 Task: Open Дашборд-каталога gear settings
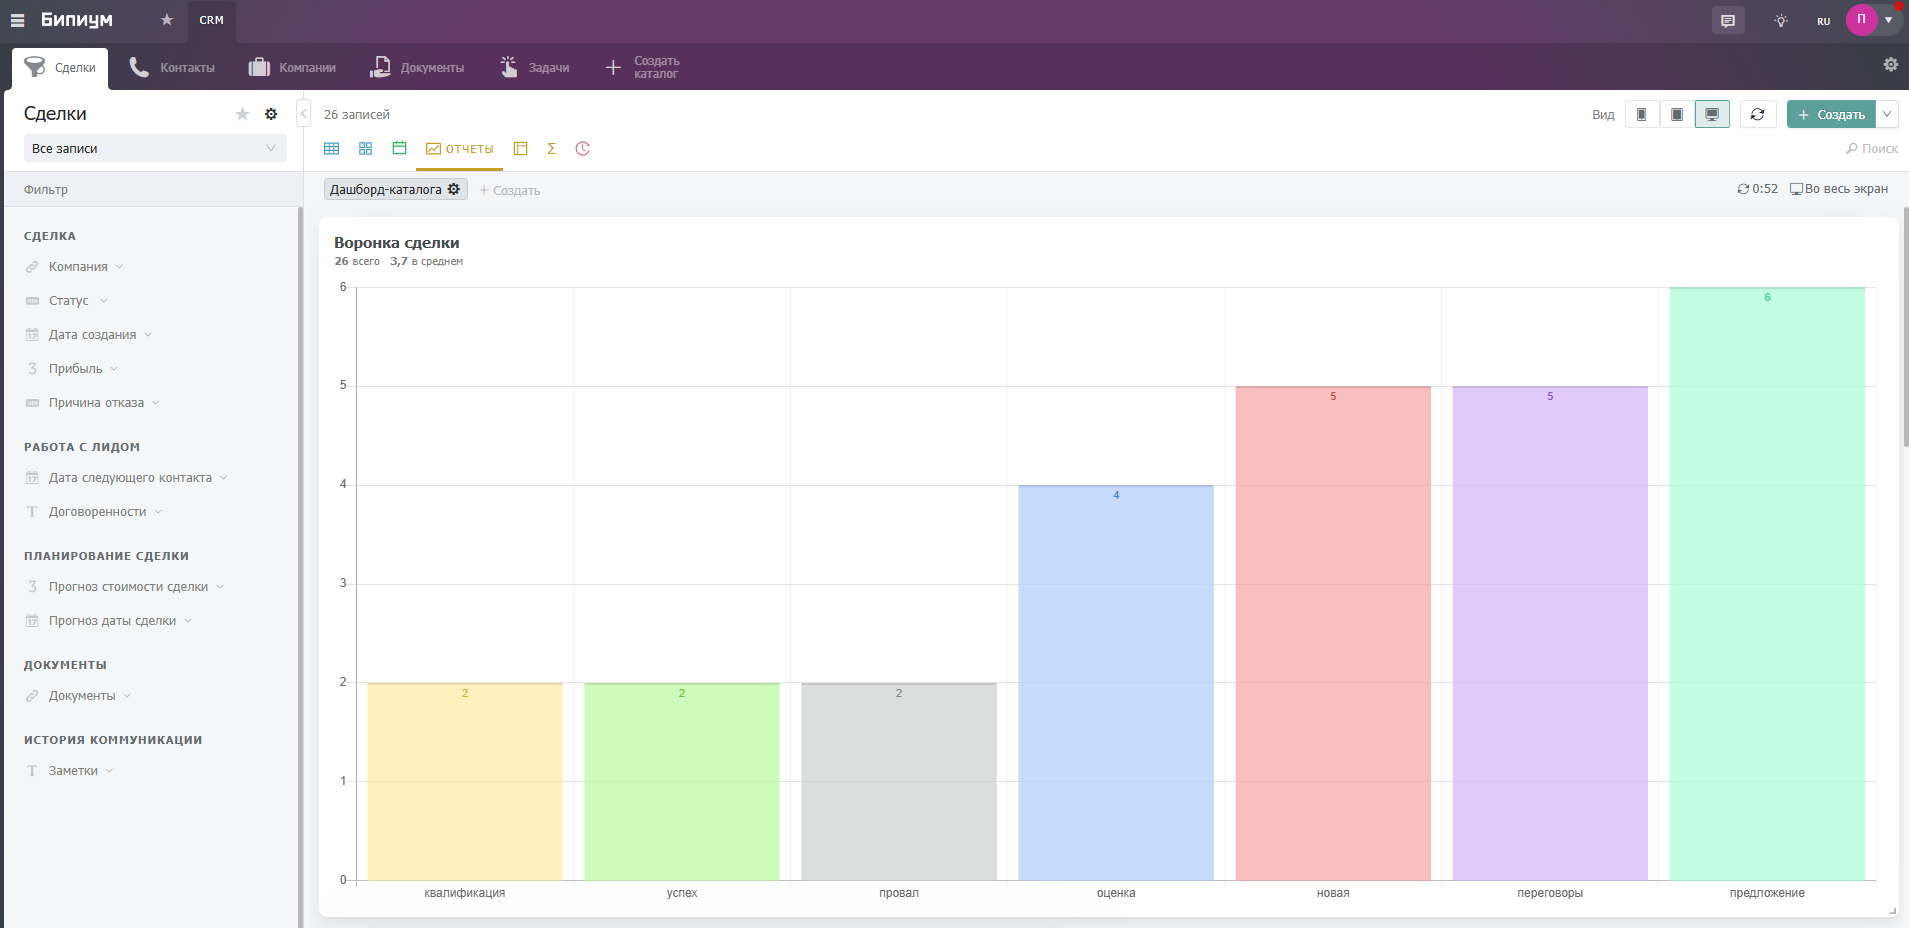click(x=454, y=189)
